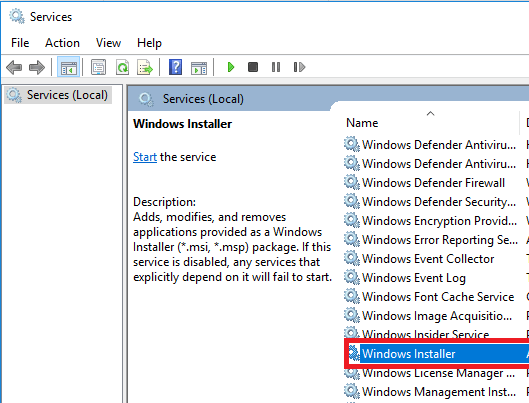Open the View menu
529x403 pixels.
(108, 43)
